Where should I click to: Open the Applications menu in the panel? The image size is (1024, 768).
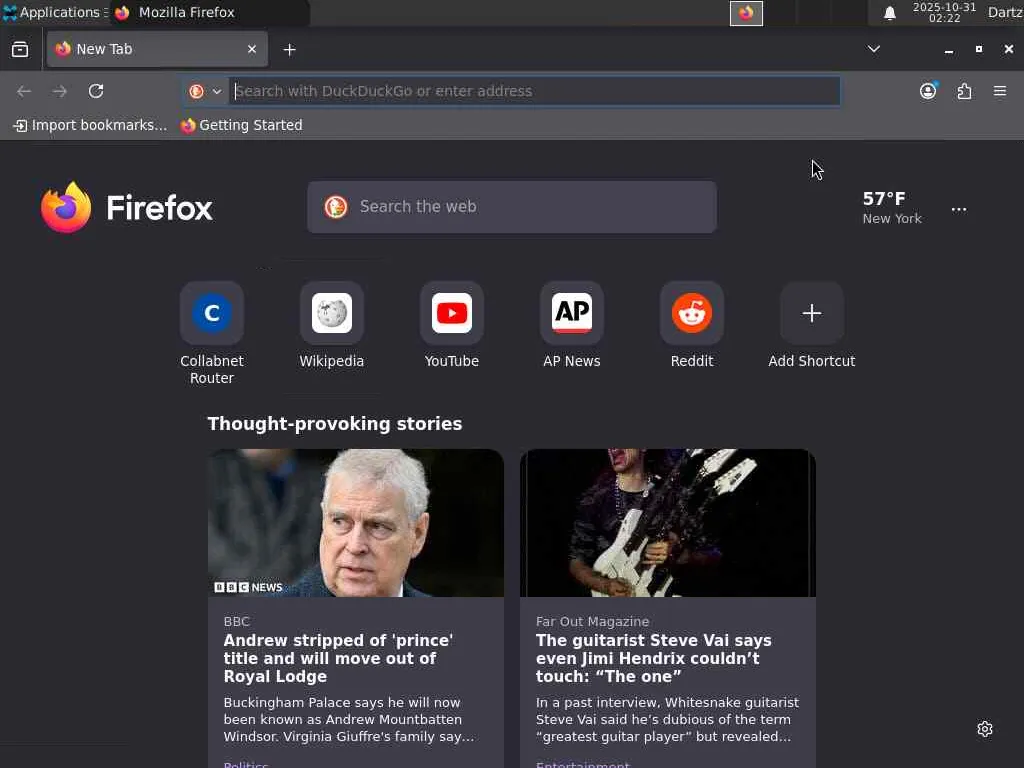pos(55,12)
